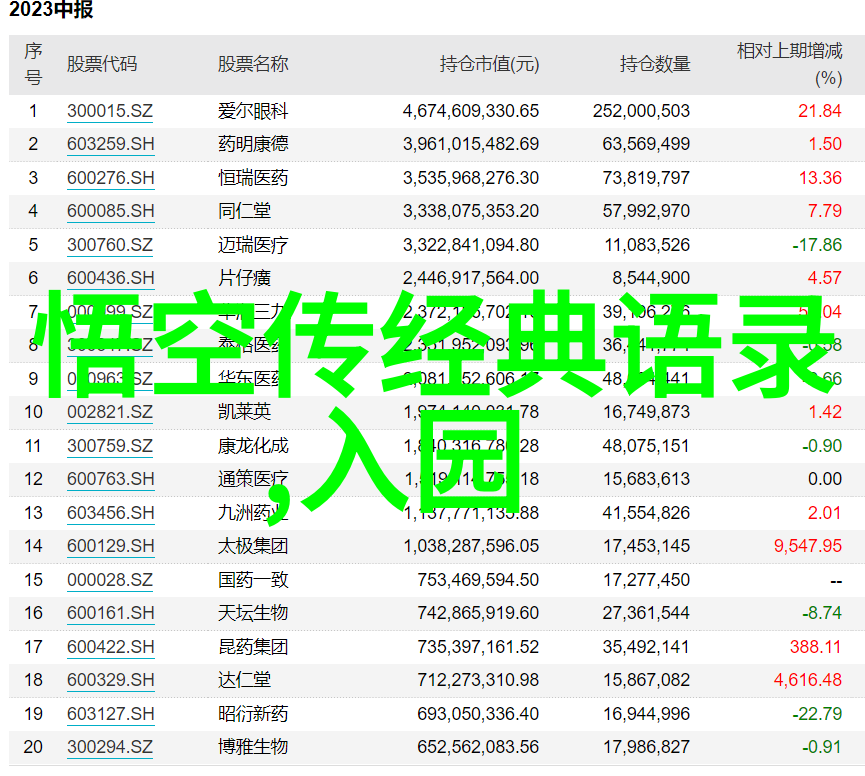Open stock code link 600276.SH
865x776 pixels.
110,178
